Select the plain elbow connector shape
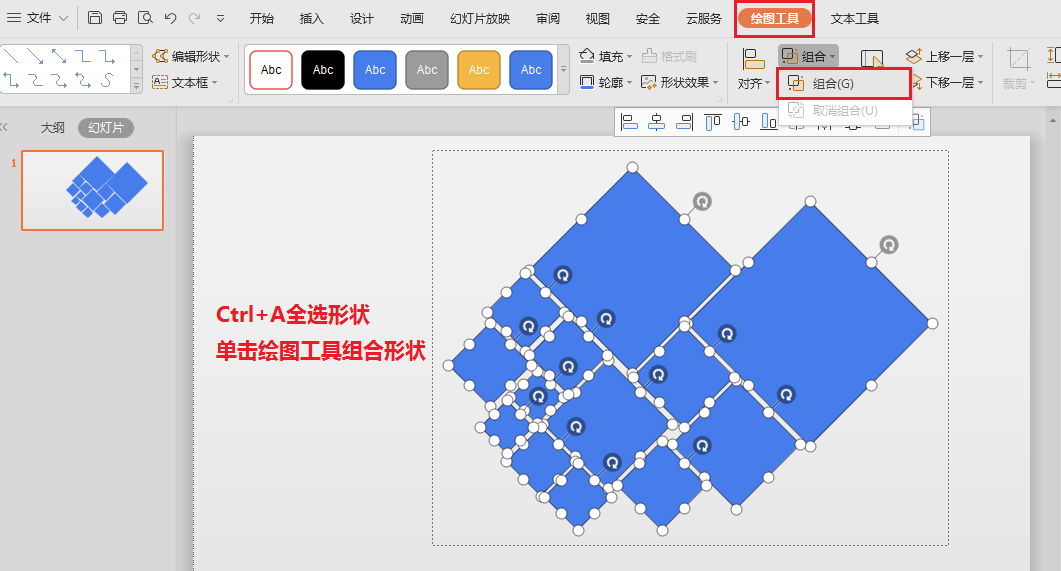This screenshot has width=1061, height=571. [x=83, y=56]
